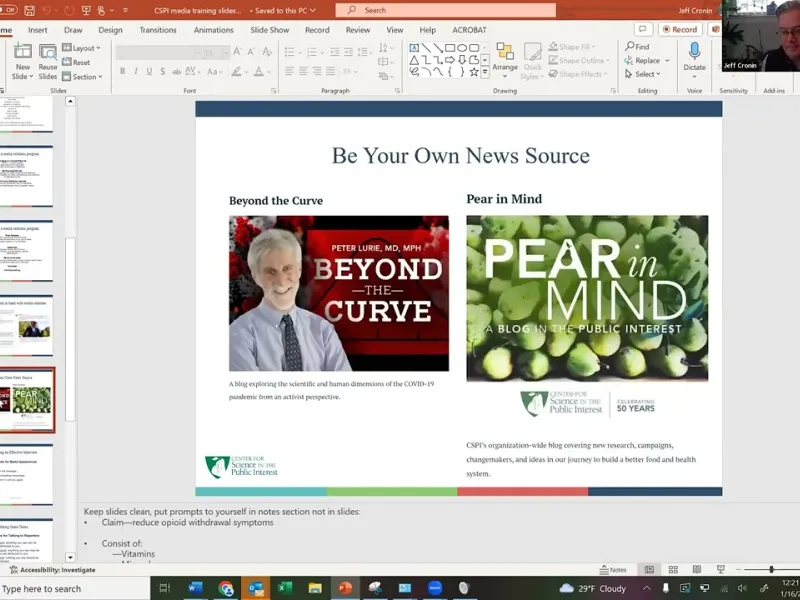The width and height of the screenshot is (800, 600).
Task: Start Slide Show from status bar
Action: (721, 569)
